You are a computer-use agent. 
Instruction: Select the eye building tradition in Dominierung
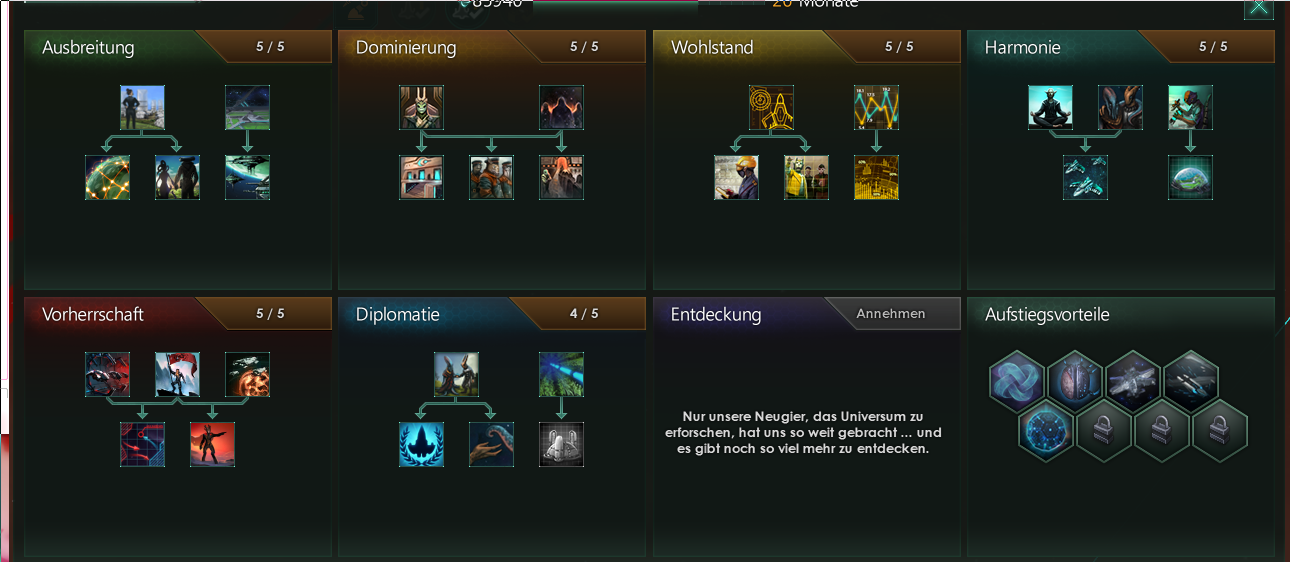click(421, 177)
